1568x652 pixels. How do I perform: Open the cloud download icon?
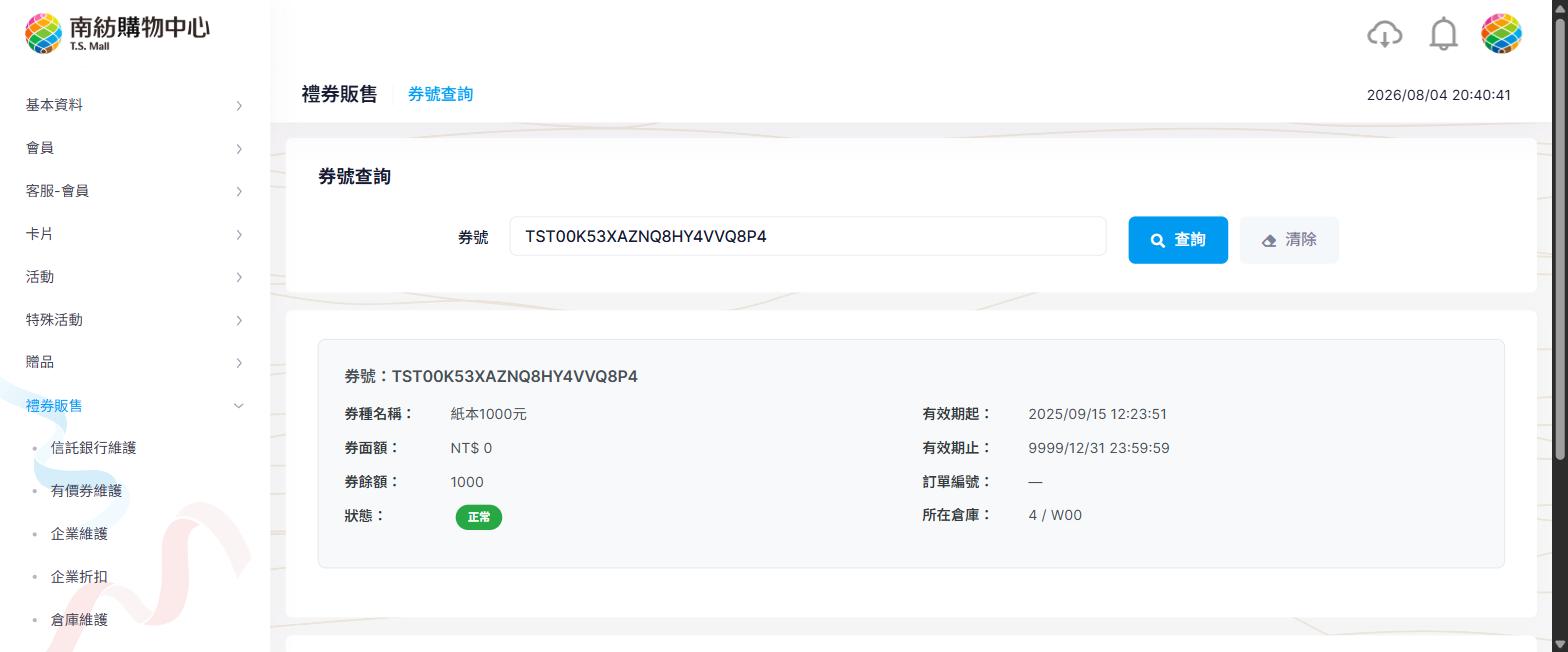tap(1384, 34)
